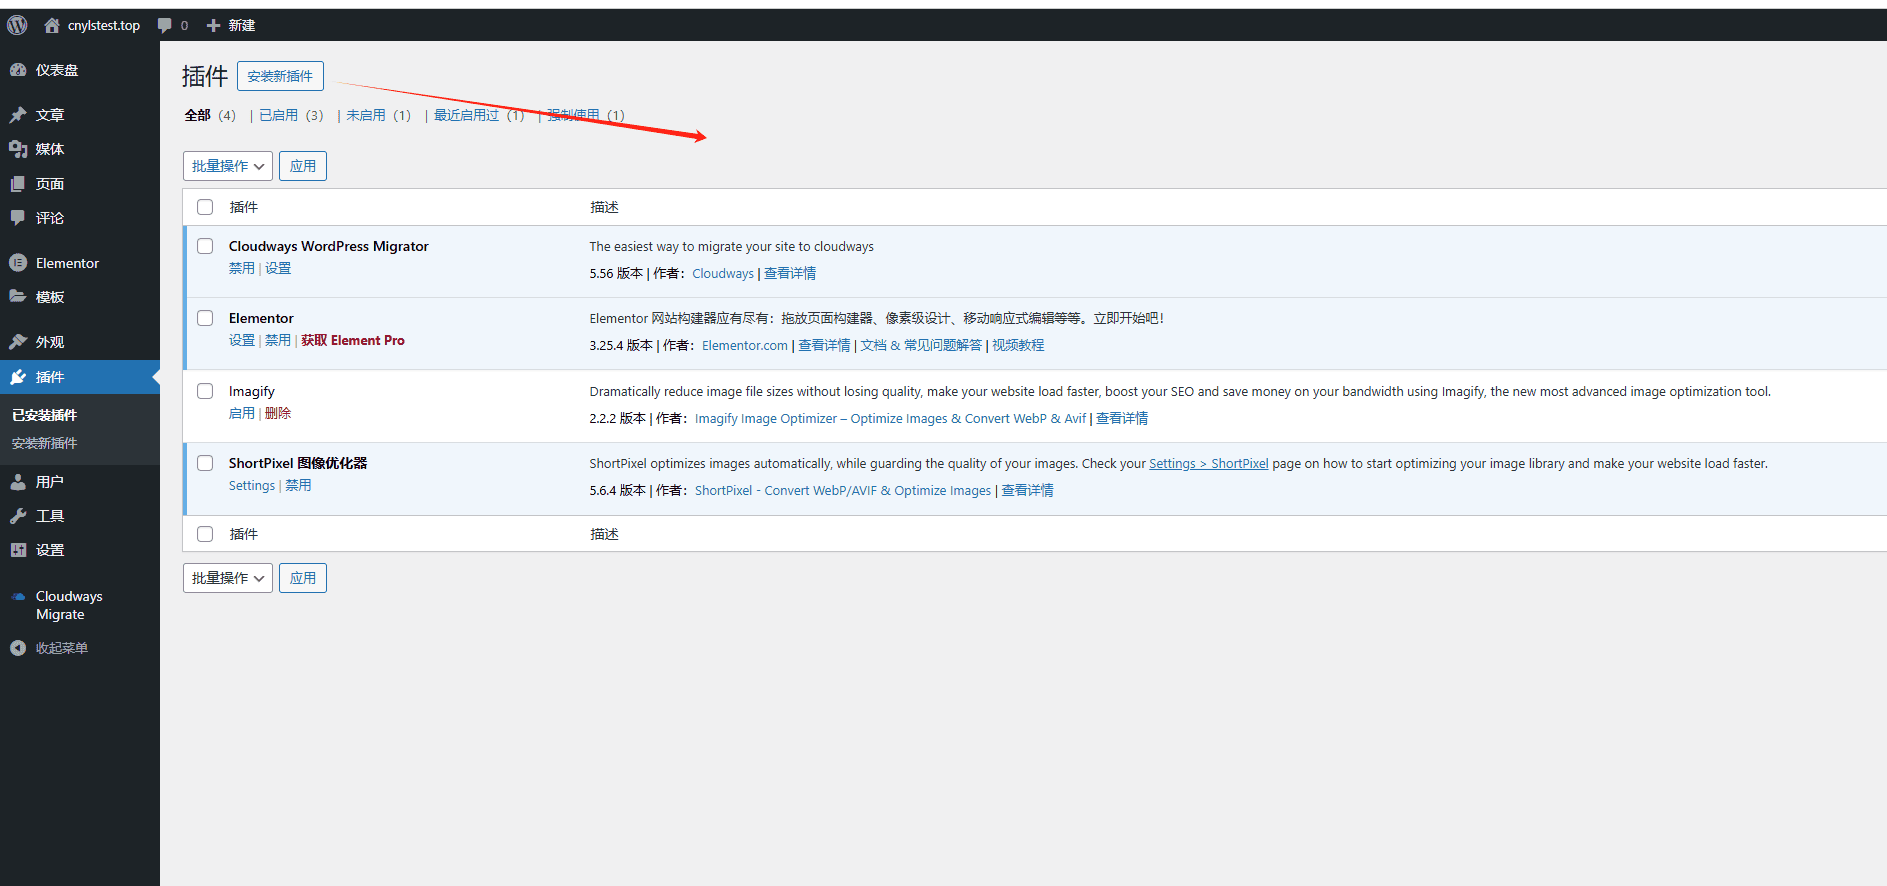Open Imagify Image Optimizer author link
This screenshot has width=1887, height=886.
click(890, 418)
